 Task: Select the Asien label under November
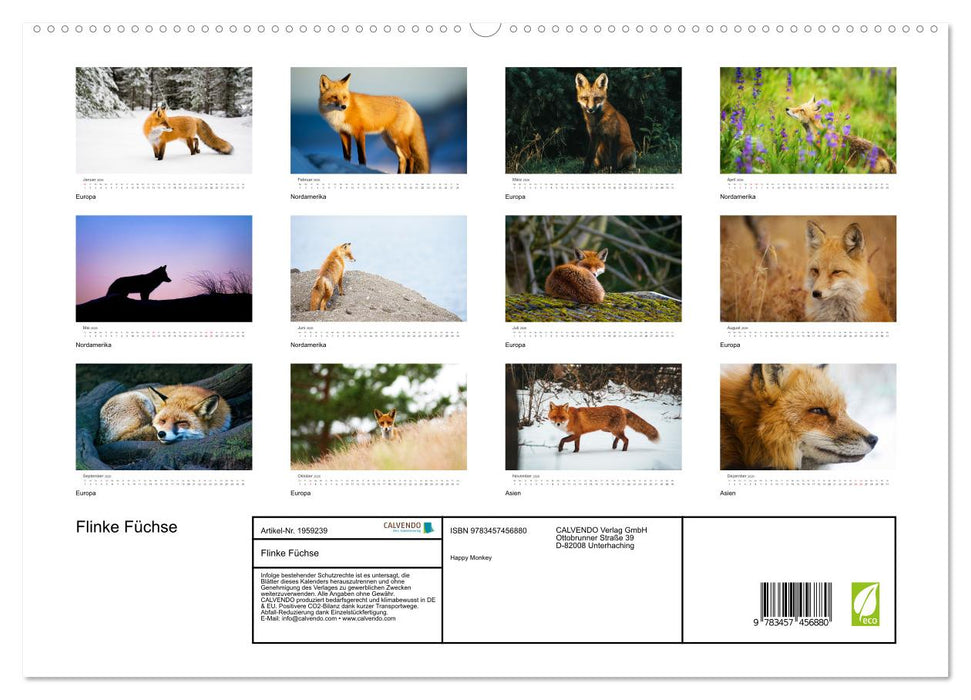click(x=511, y=492)
